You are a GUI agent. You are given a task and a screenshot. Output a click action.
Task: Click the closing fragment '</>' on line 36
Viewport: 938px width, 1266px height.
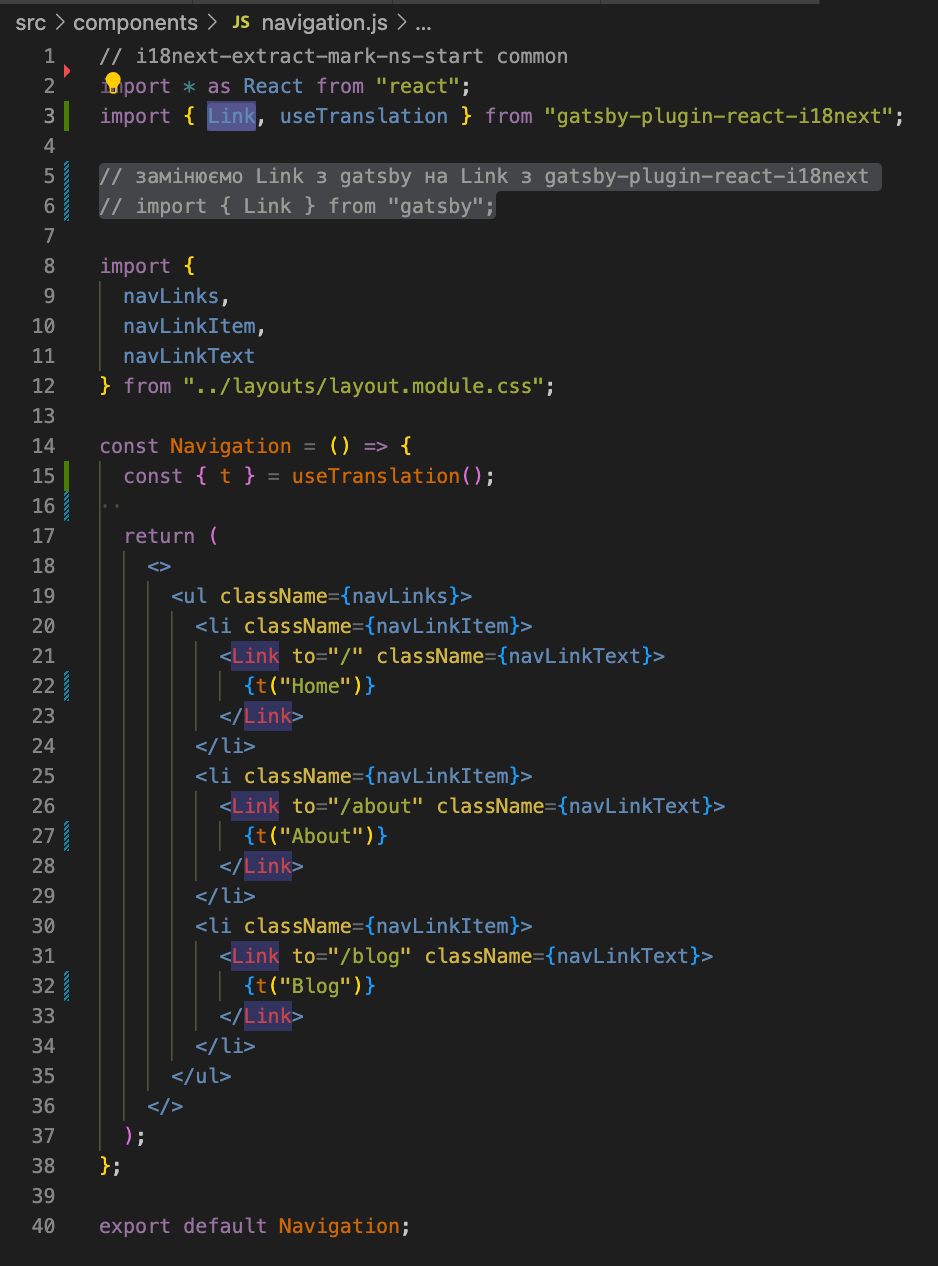tap(166, 1106)
